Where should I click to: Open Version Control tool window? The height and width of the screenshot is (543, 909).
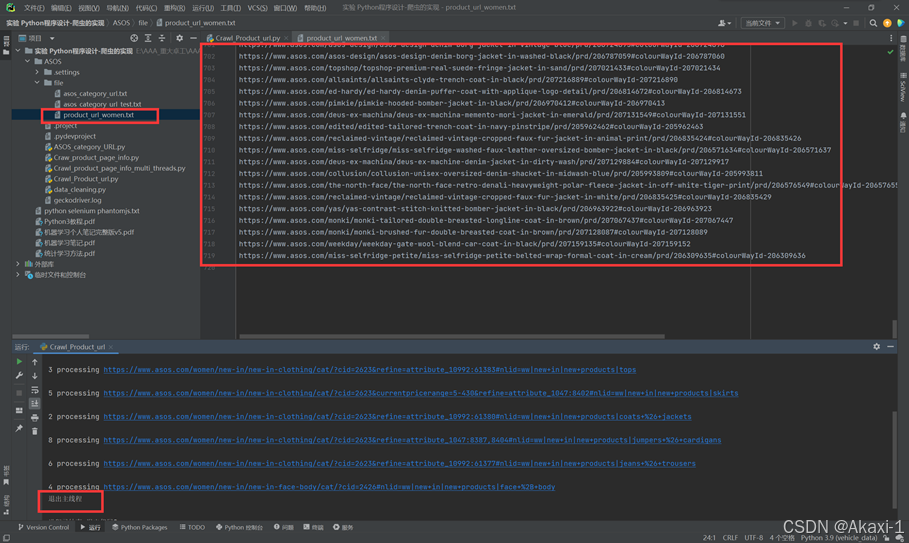click(x=43, y=527)
